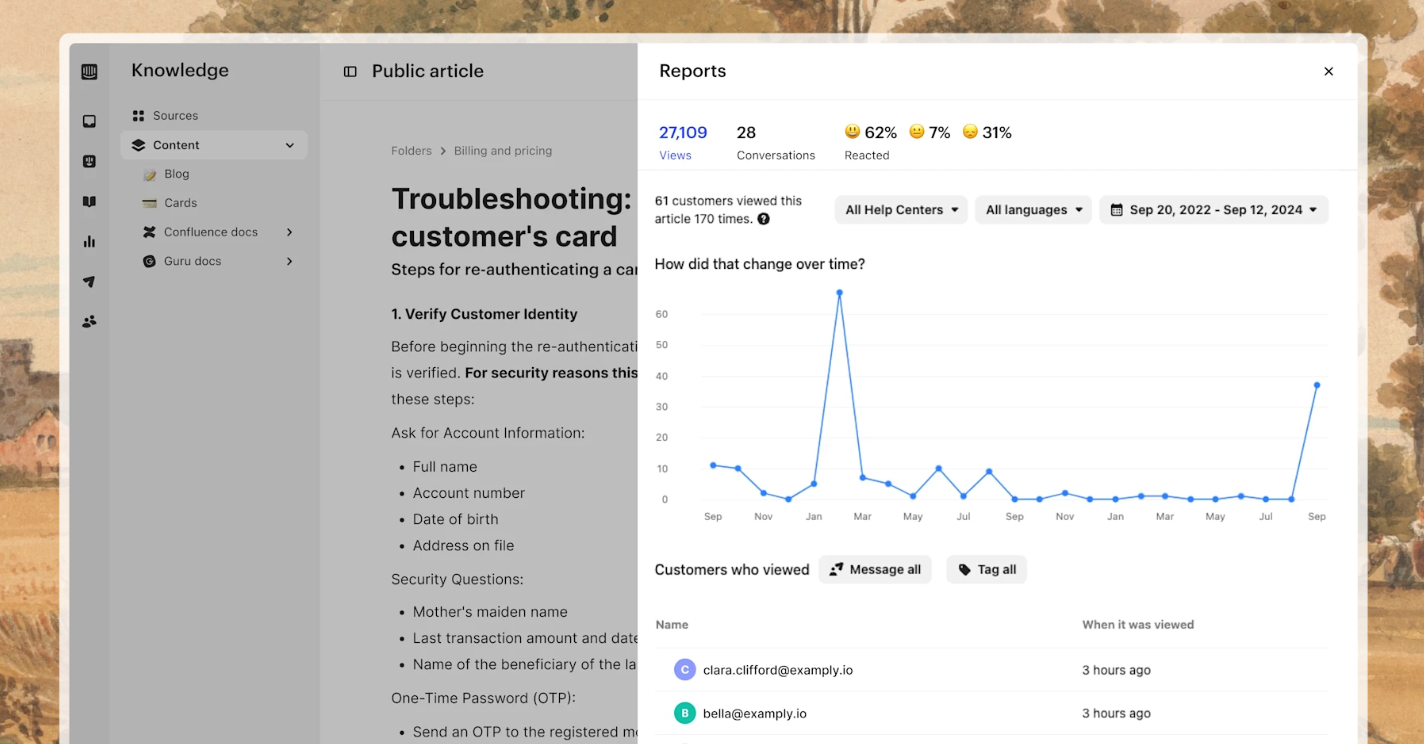This screenshot has width=1424, height=744.
Task: Expand the Confluence docs folder
Action: pos(290,232)
